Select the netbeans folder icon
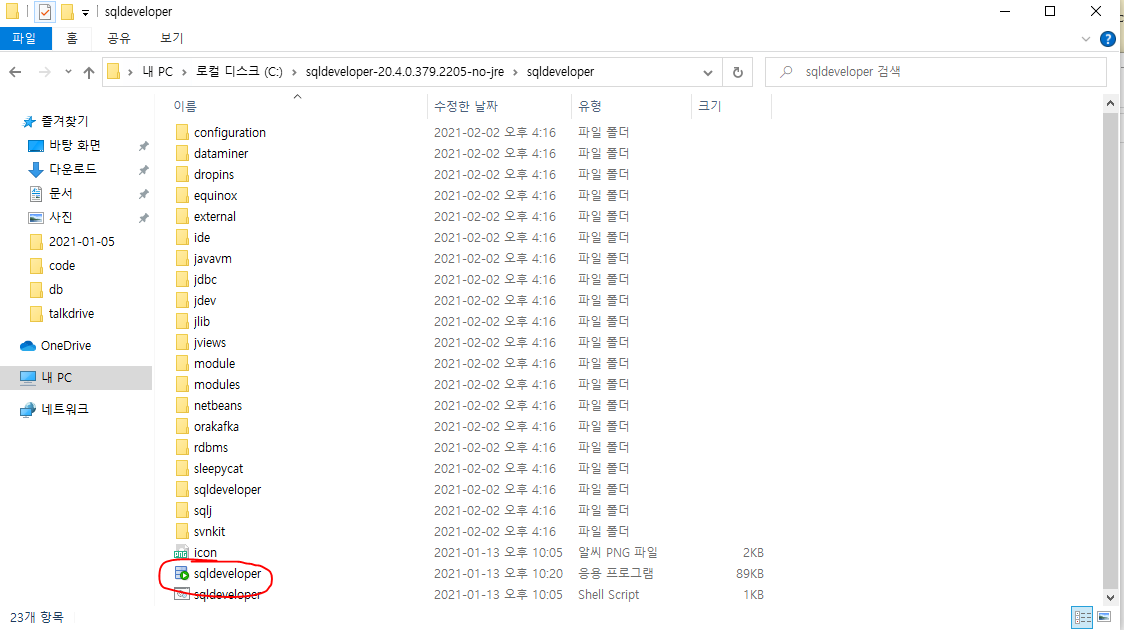 tap(182, 406)
